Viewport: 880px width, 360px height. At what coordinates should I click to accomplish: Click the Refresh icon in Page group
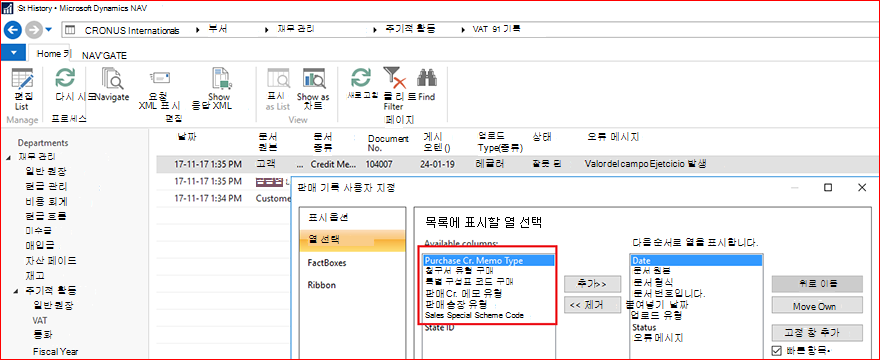[360, 78]
